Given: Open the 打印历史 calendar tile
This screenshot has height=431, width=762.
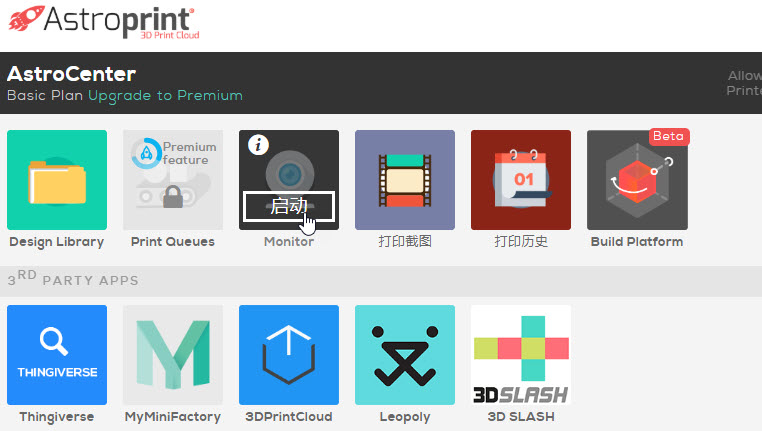Looking at the screenshot, I should [521, 180].
